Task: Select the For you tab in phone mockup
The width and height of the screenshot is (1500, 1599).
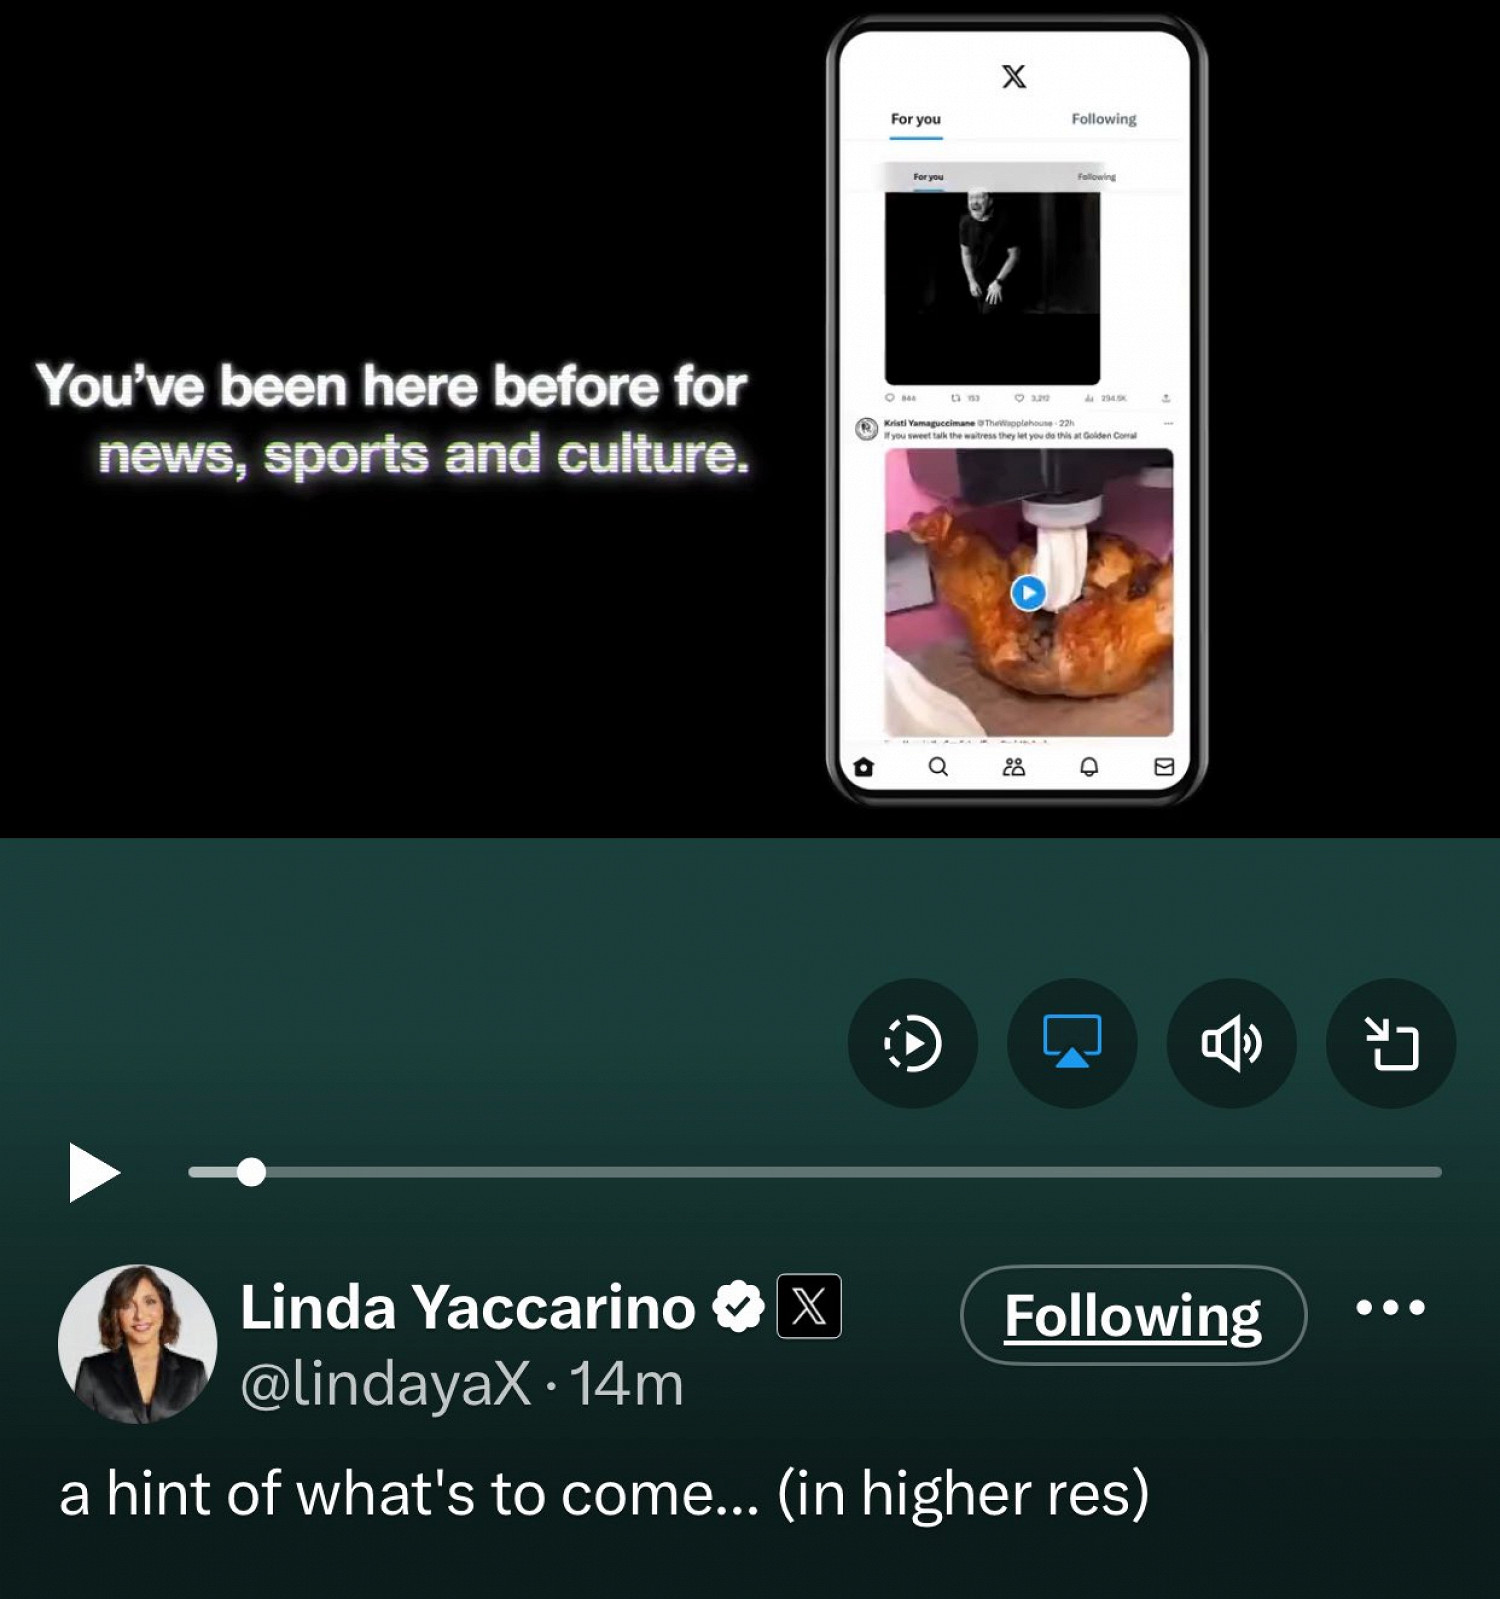Action: click(916, 119)
